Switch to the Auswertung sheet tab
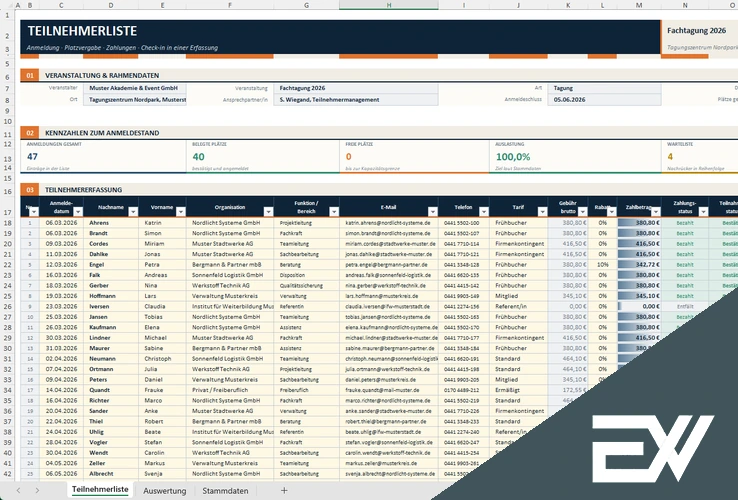This screenshot has height=500, width=738. 165,491
